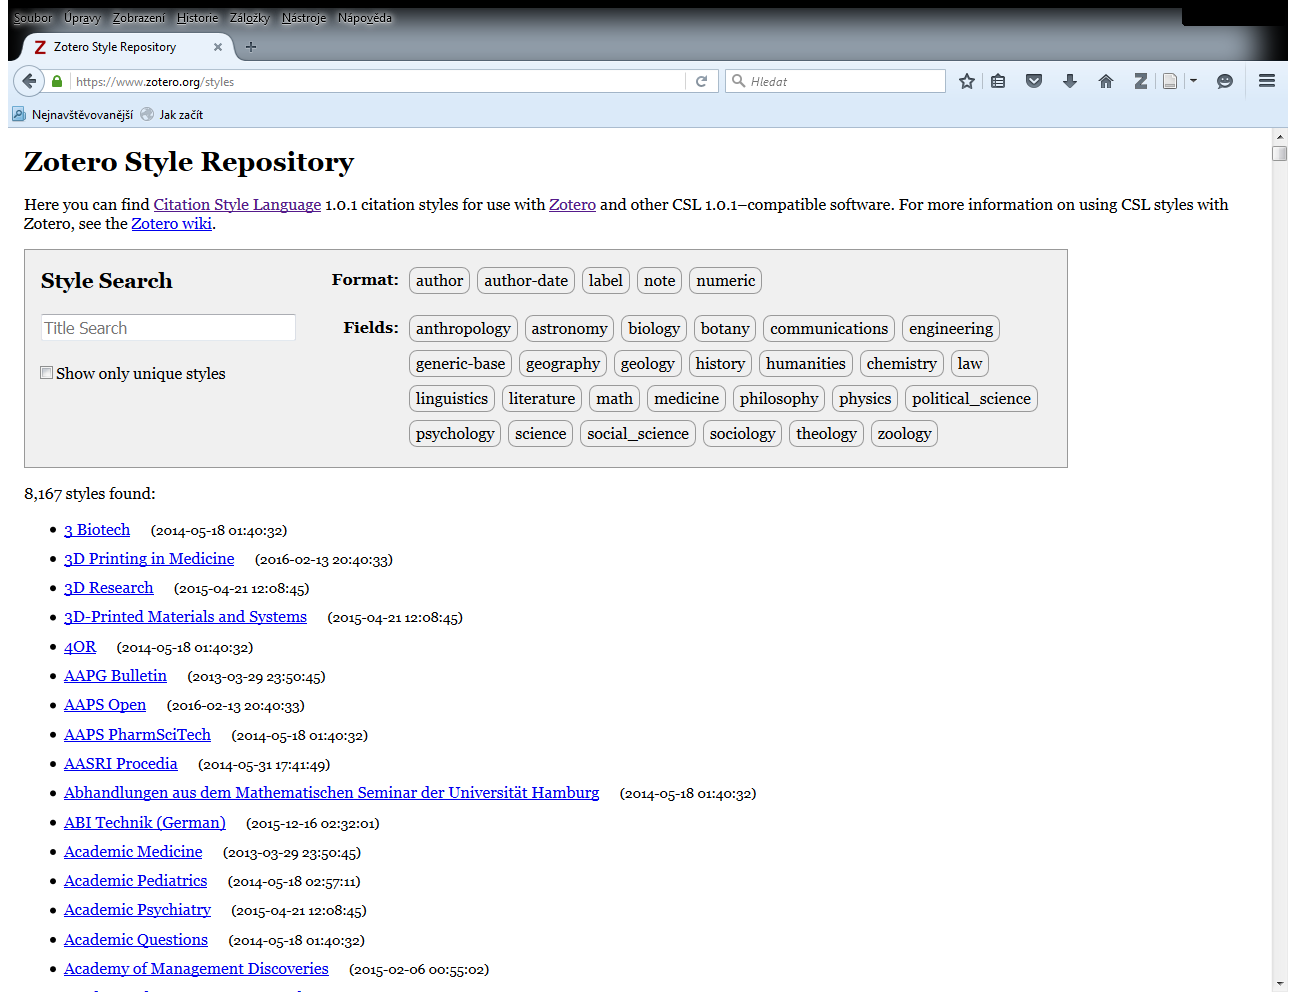Click in the Title Search field
The width and height of the screenshot is (1296, 1000).
coord(168,328)
